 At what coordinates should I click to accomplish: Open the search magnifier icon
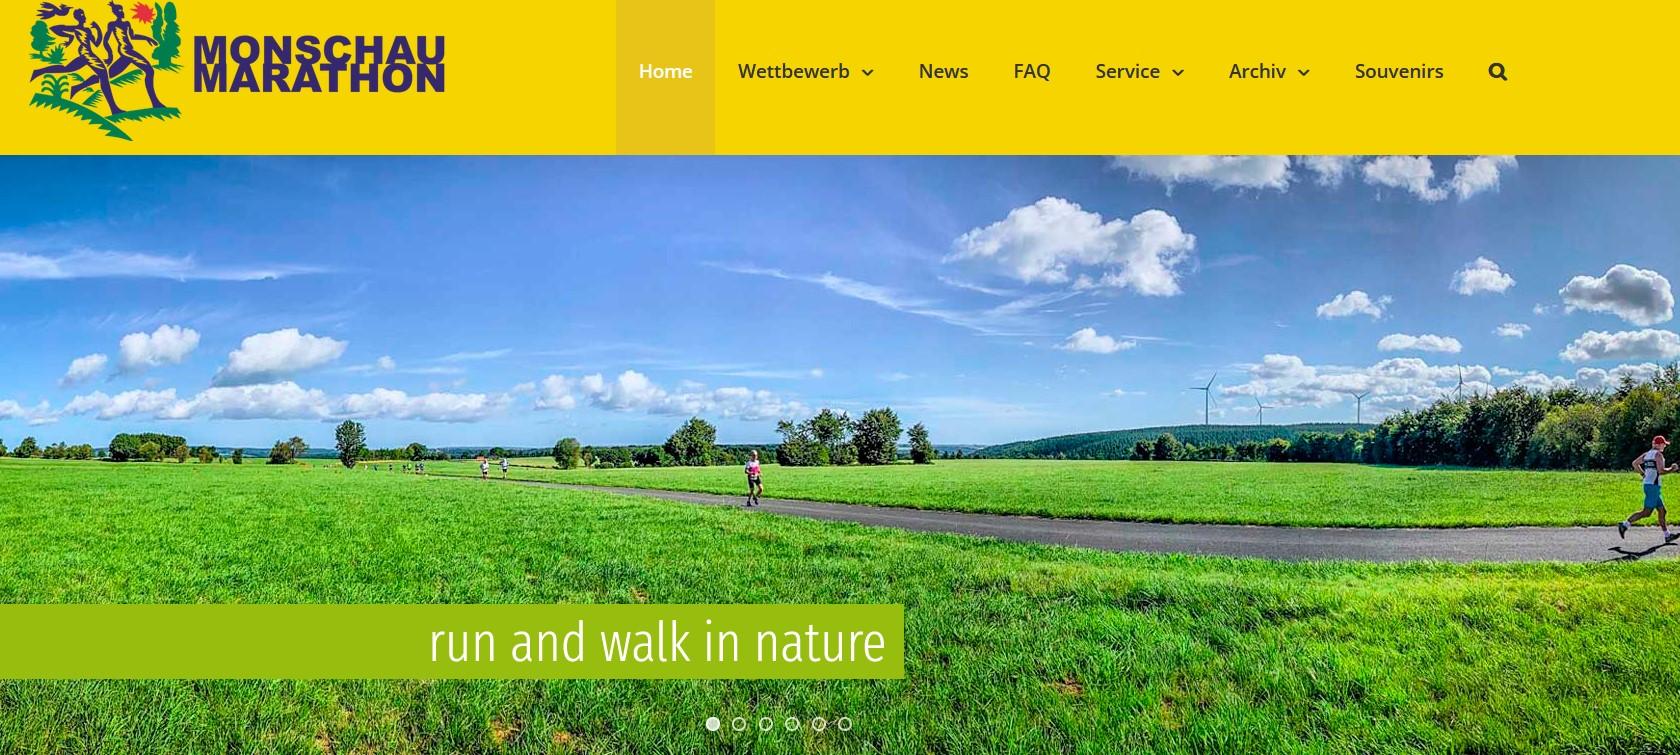tap(1497, 71)
